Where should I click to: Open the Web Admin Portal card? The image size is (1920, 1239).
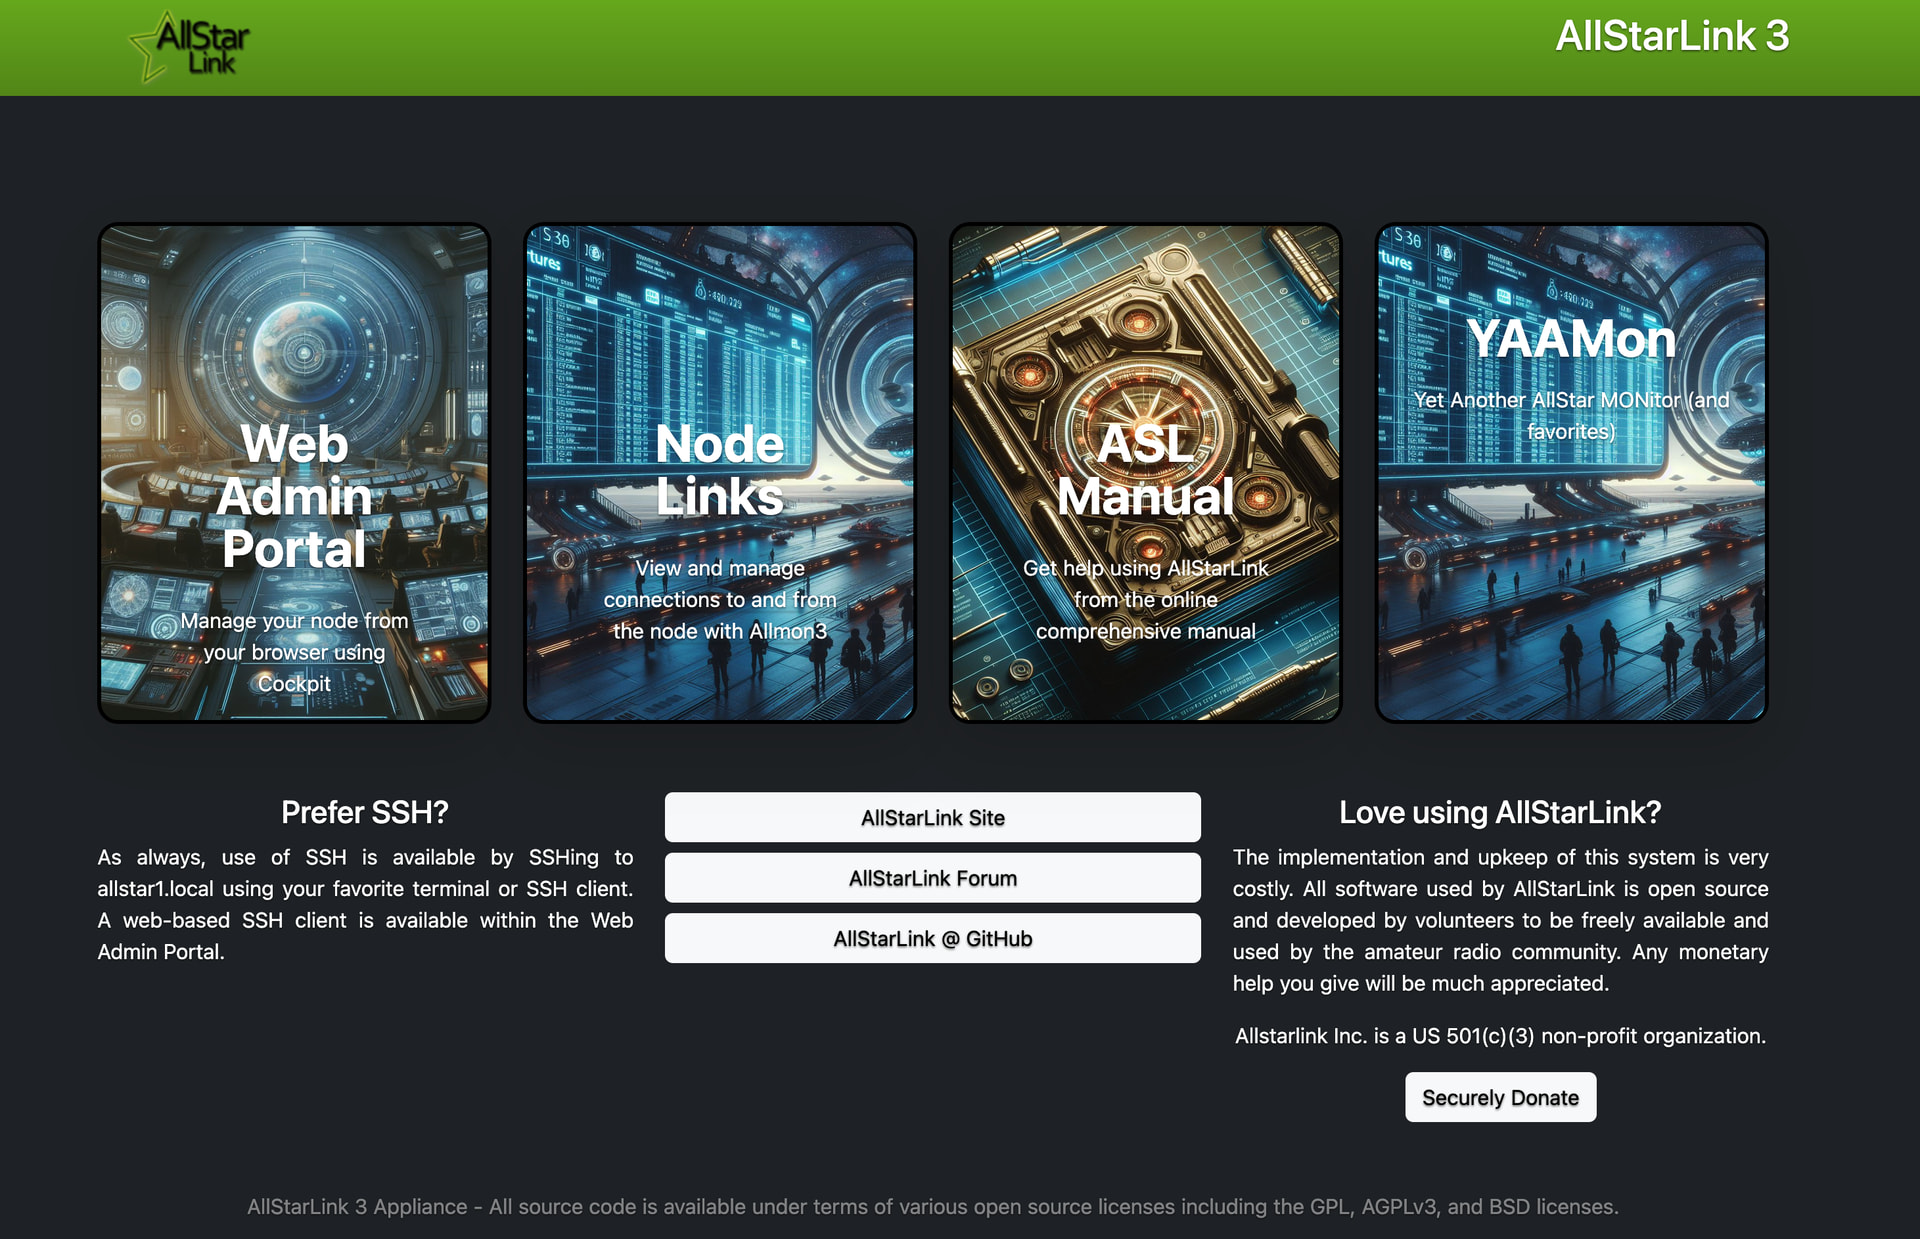pos(294,472)
